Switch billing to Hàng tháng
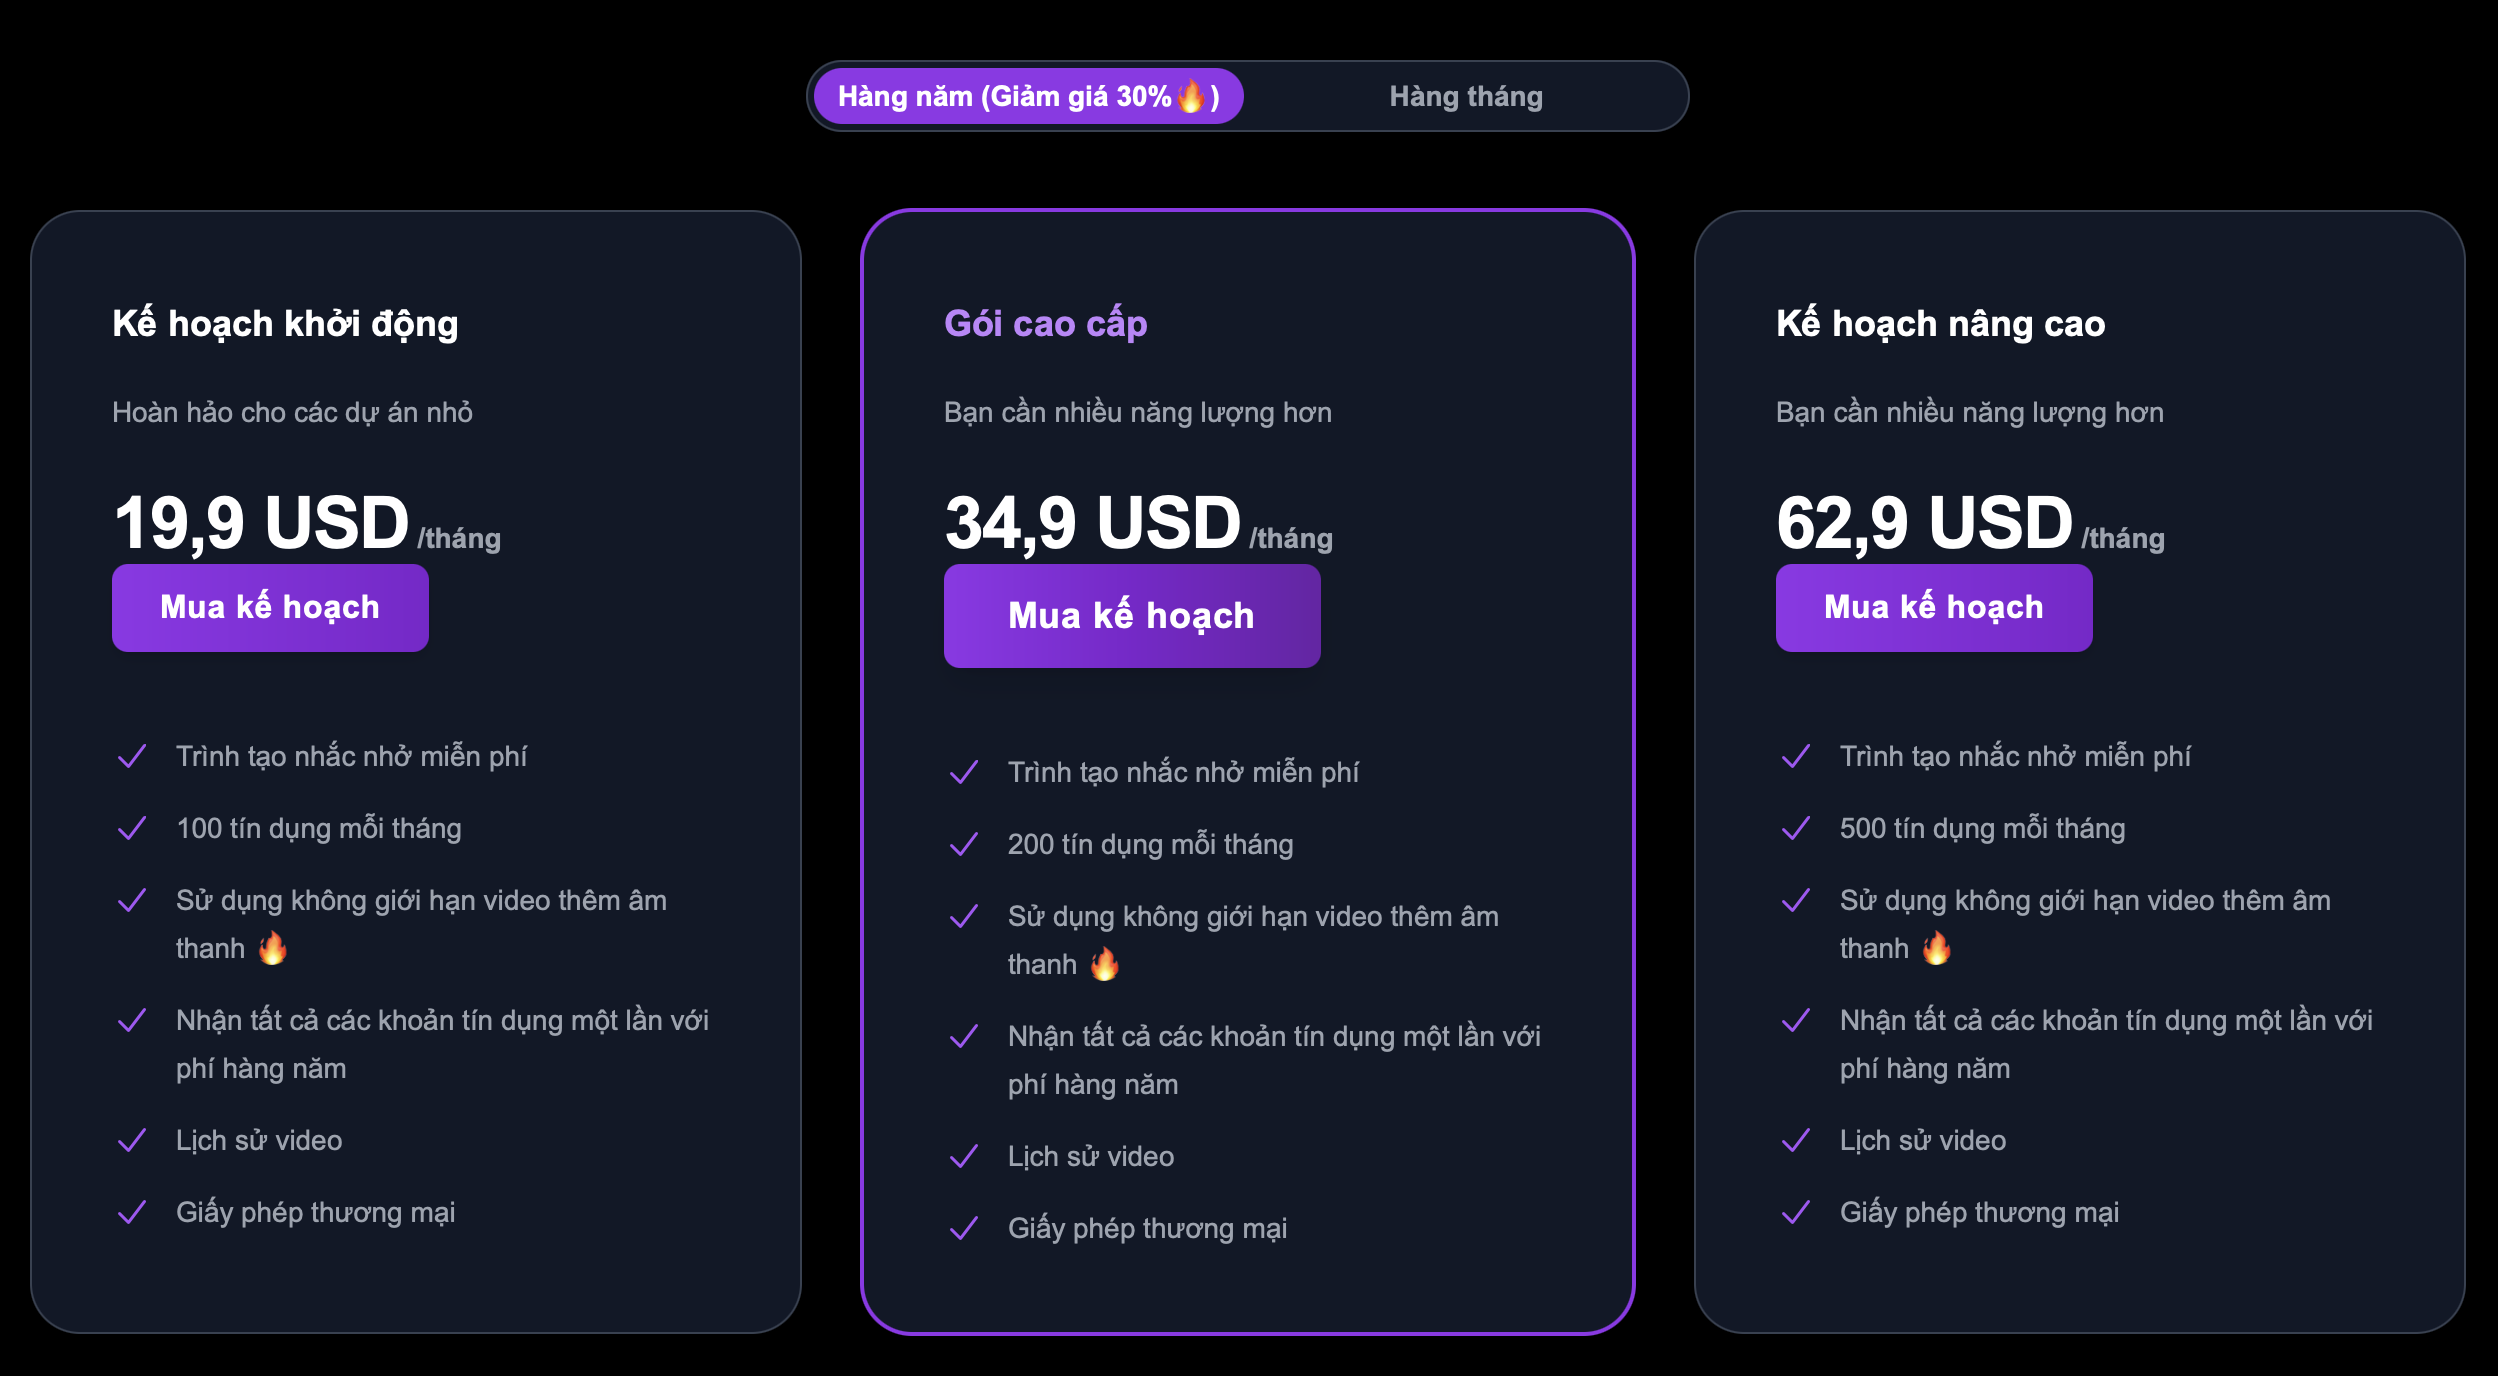The image size is (2498, 1376). pos(1465,96)
